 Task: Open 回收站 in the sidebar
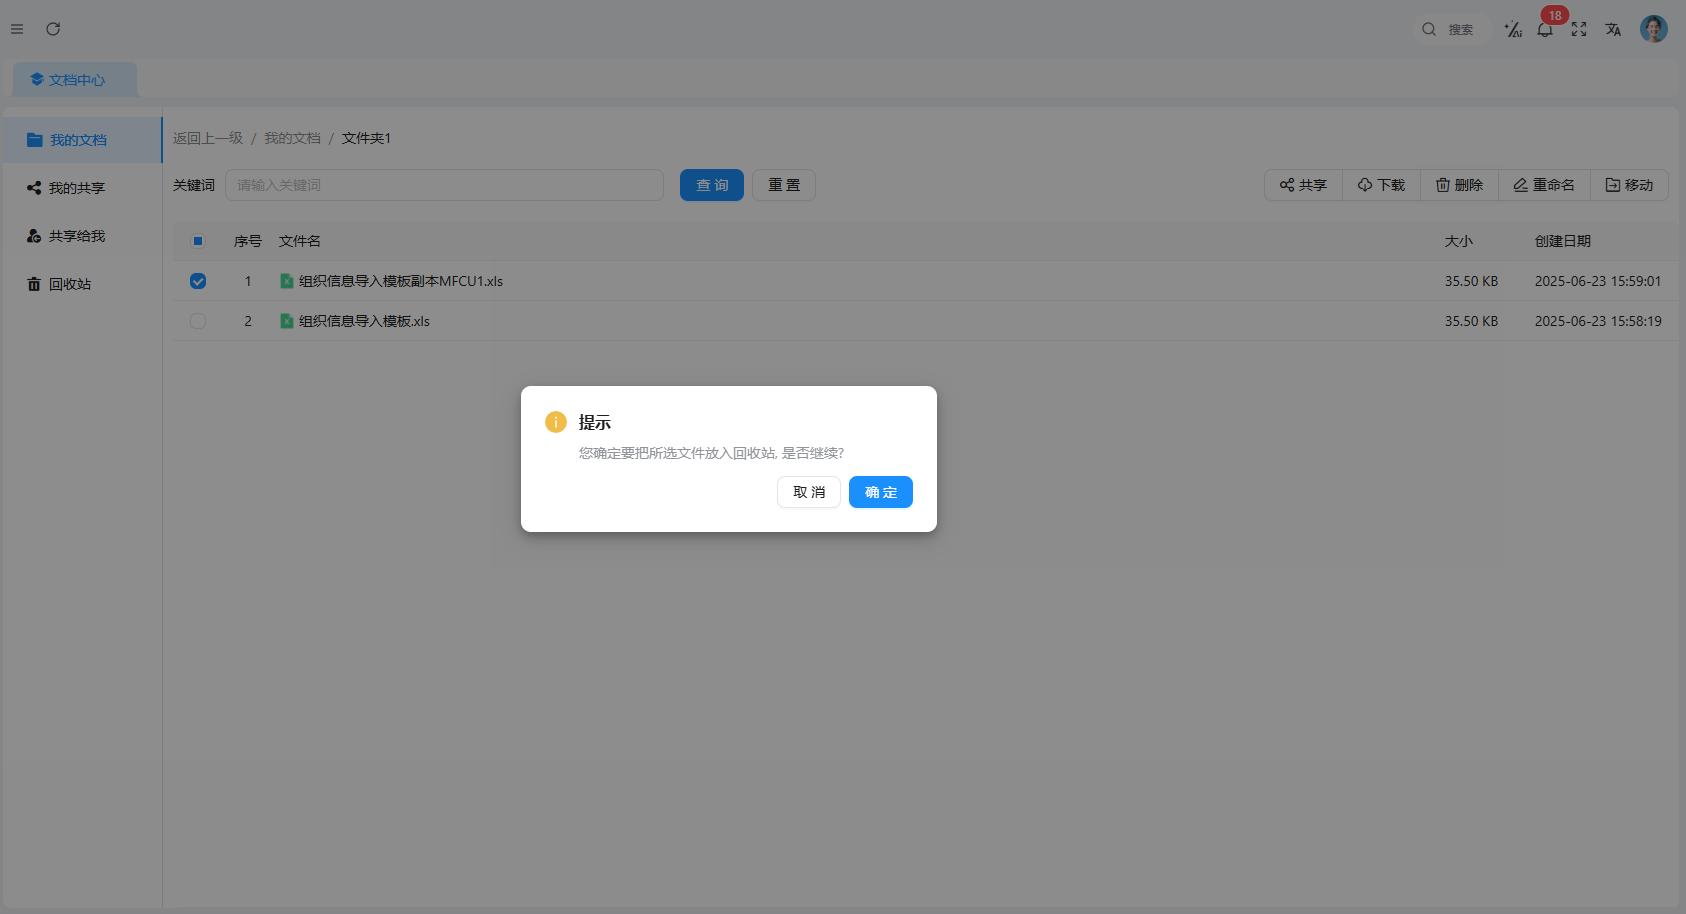[81, 284]
